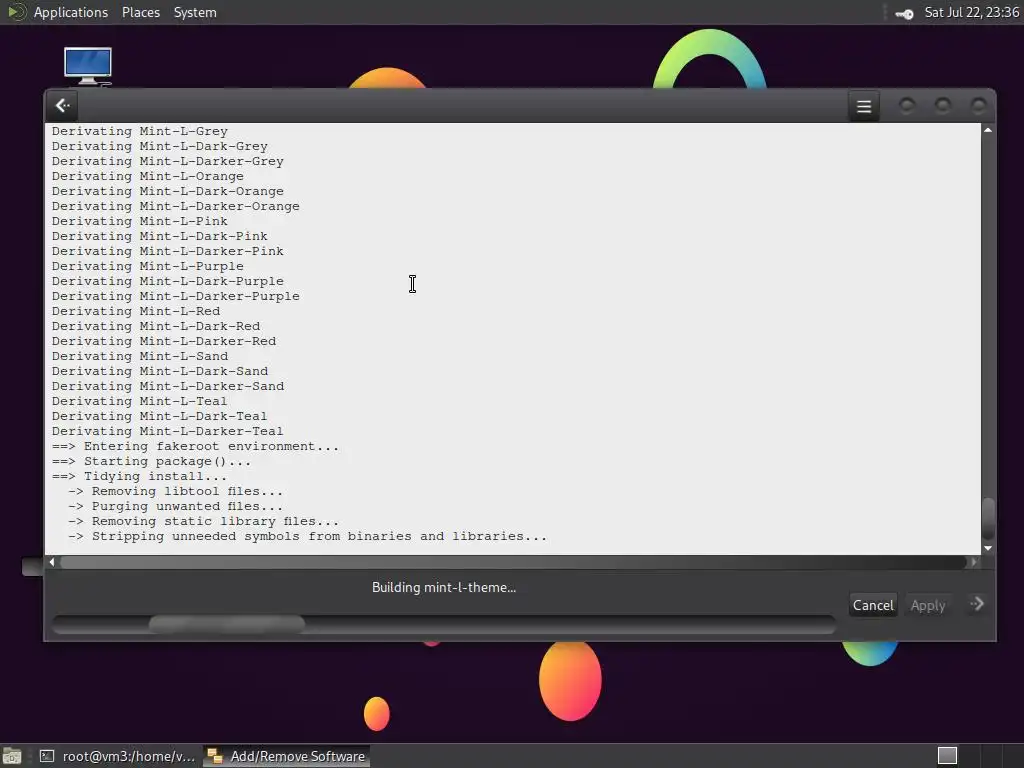Click the line "Derivating Mint-L-Orange"
The image size is (1024, 768).
[148, 176]
